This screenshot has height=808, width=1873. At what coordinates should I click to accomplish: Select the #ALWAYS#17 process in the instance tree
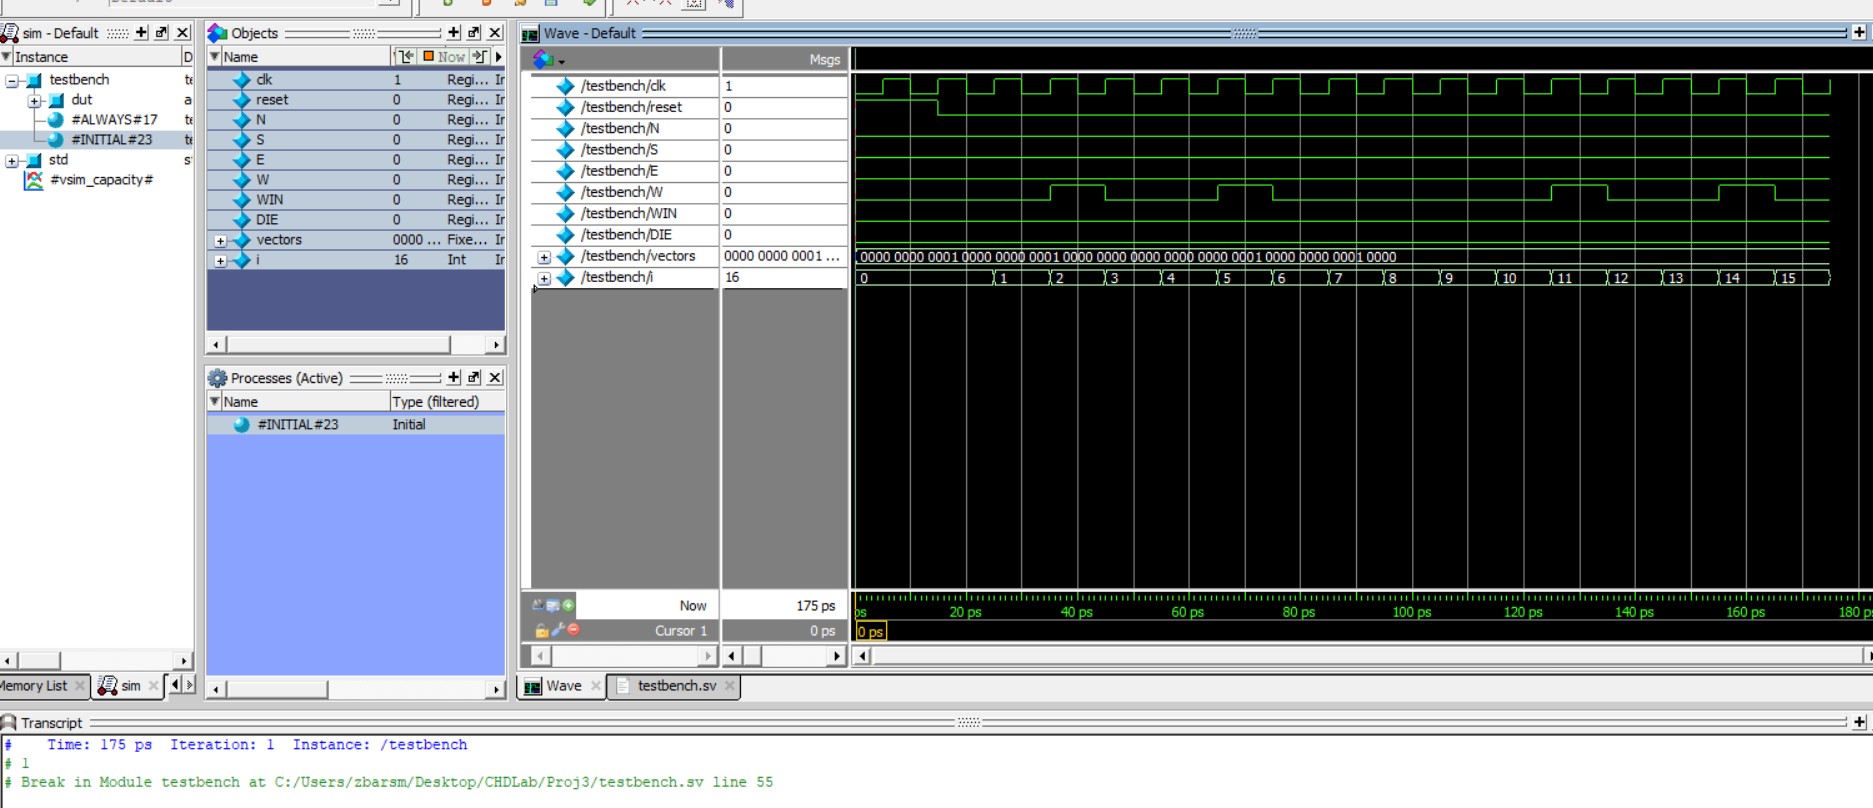[113, 120]
